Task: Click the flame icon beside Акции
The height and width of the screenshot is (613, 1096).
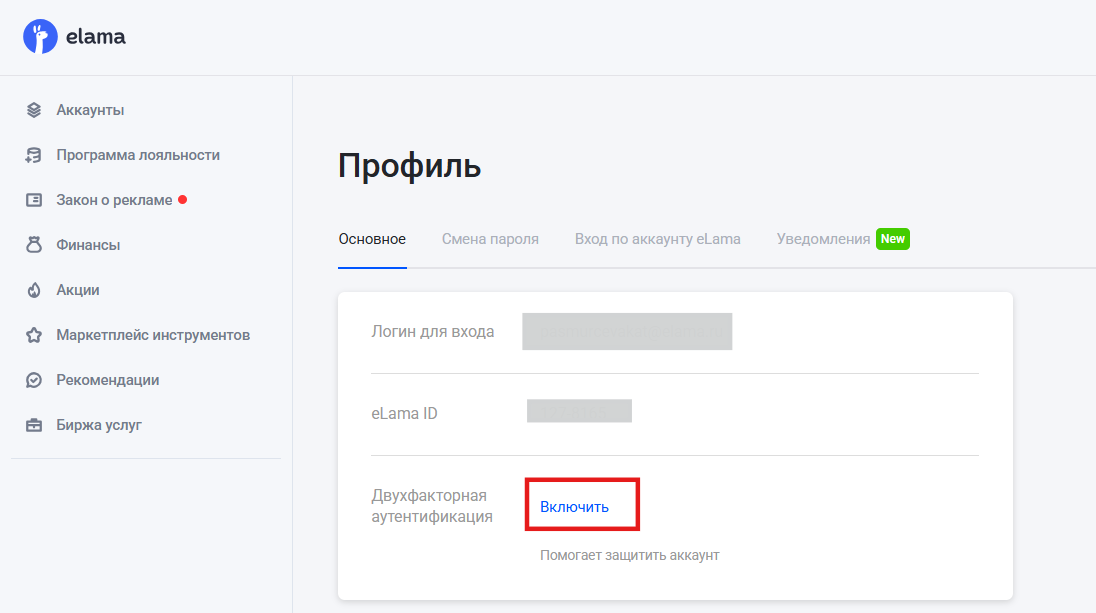Action: coord(34,290)
